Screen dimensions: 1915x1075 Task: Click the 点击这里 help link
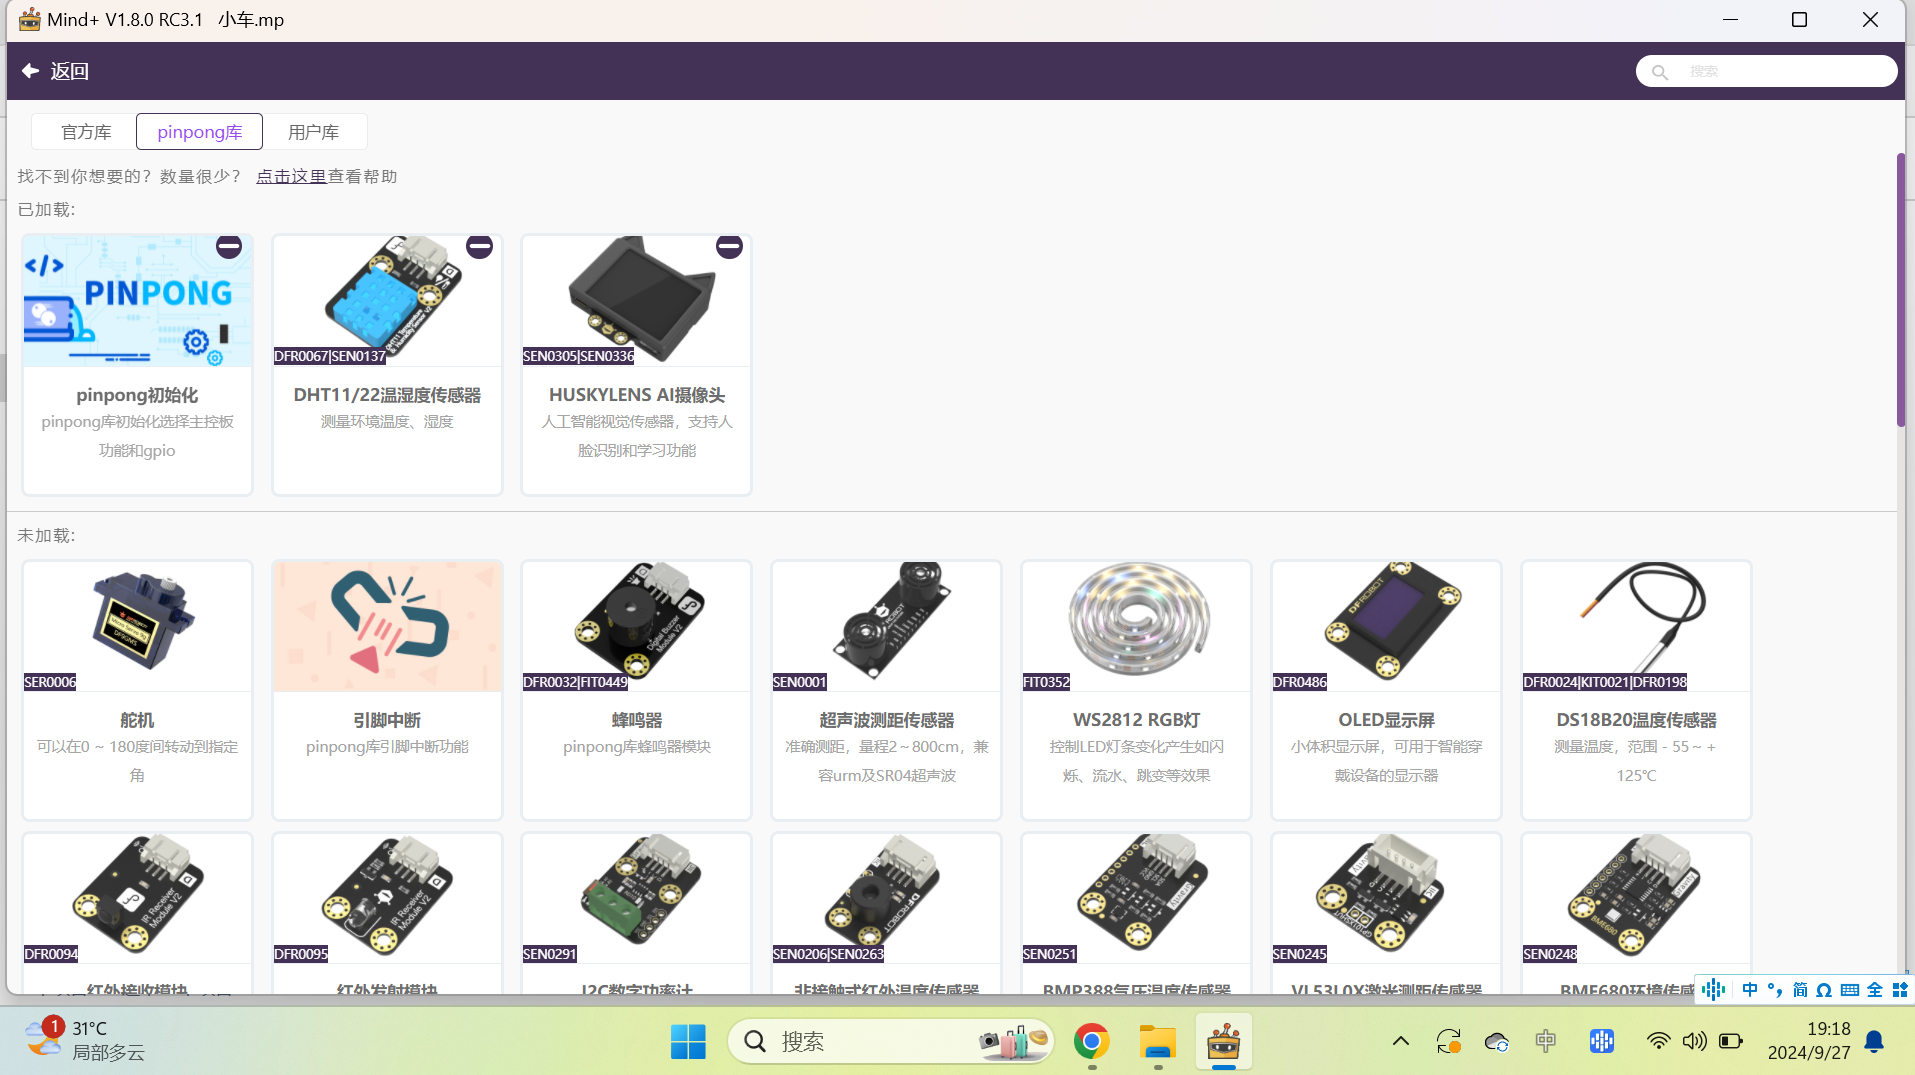pos(291,176)
